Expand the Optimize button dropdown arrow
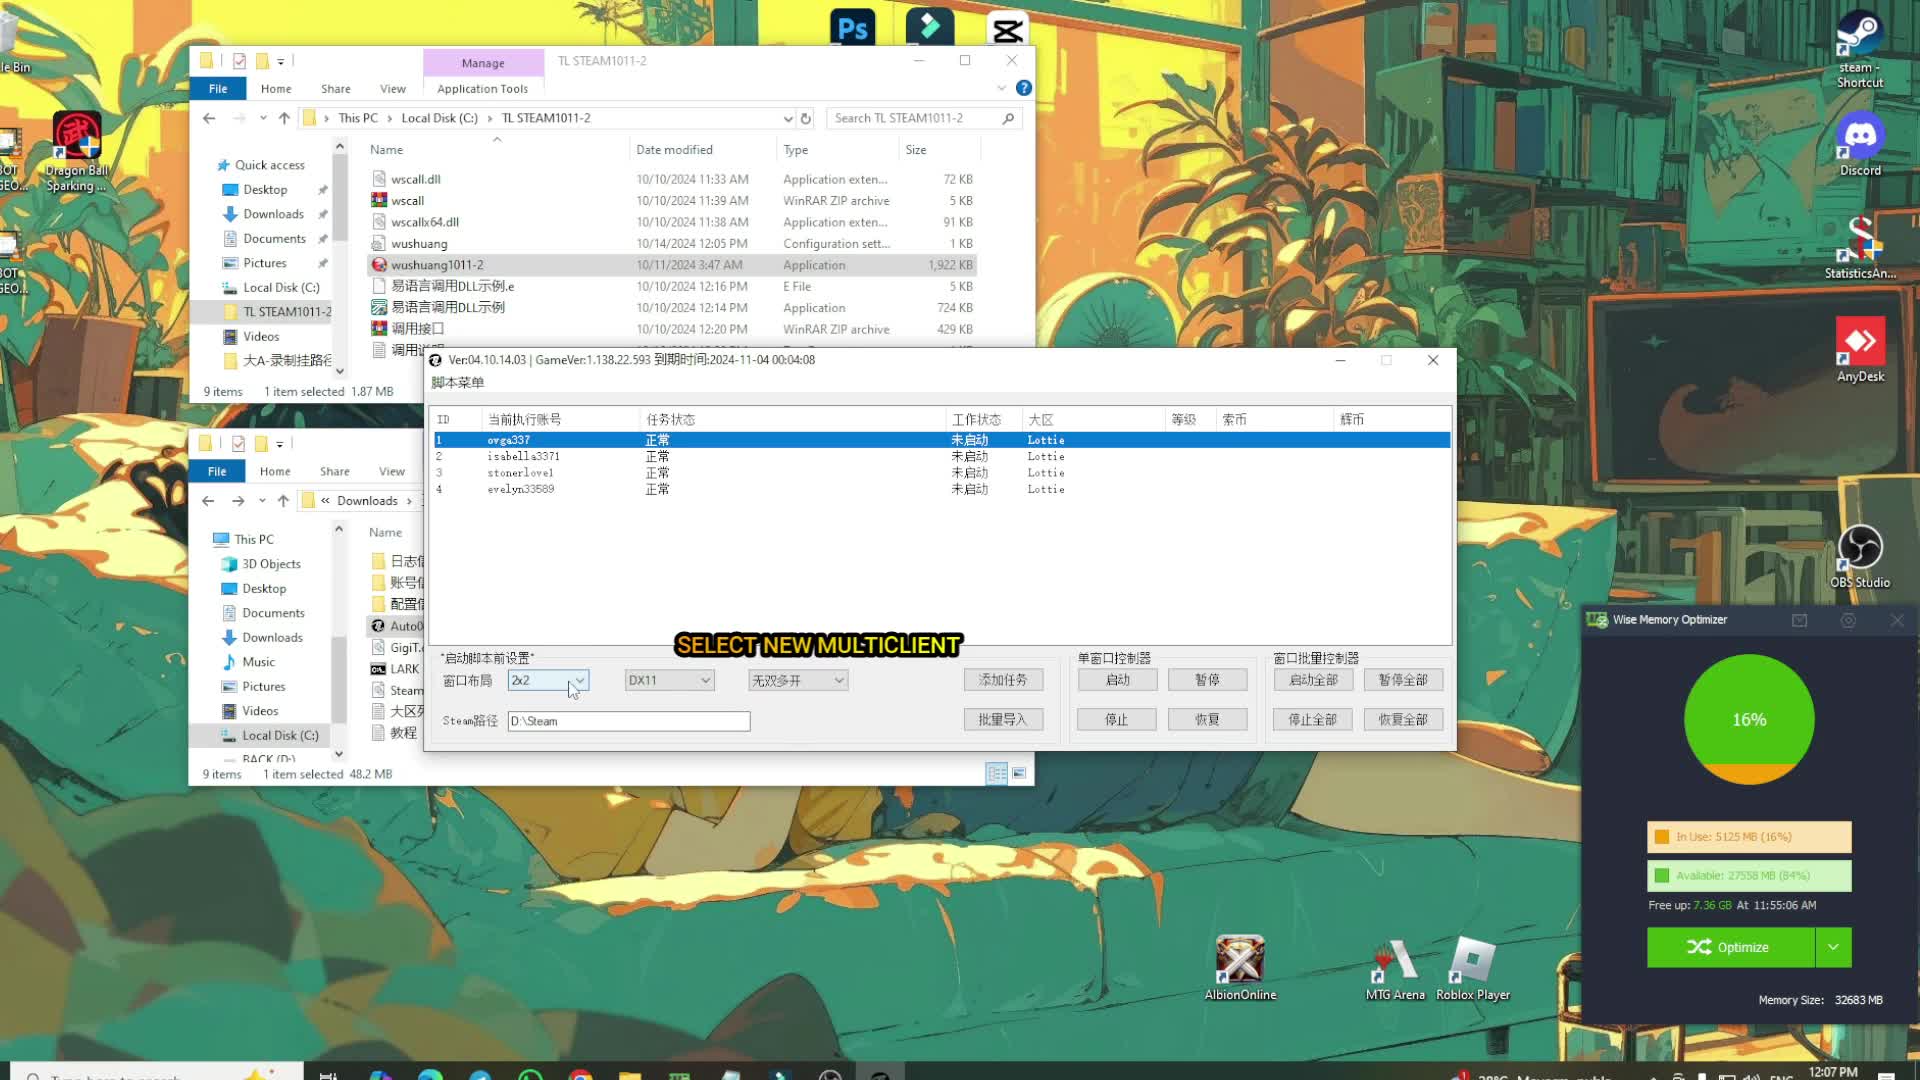 [1832, 947]
